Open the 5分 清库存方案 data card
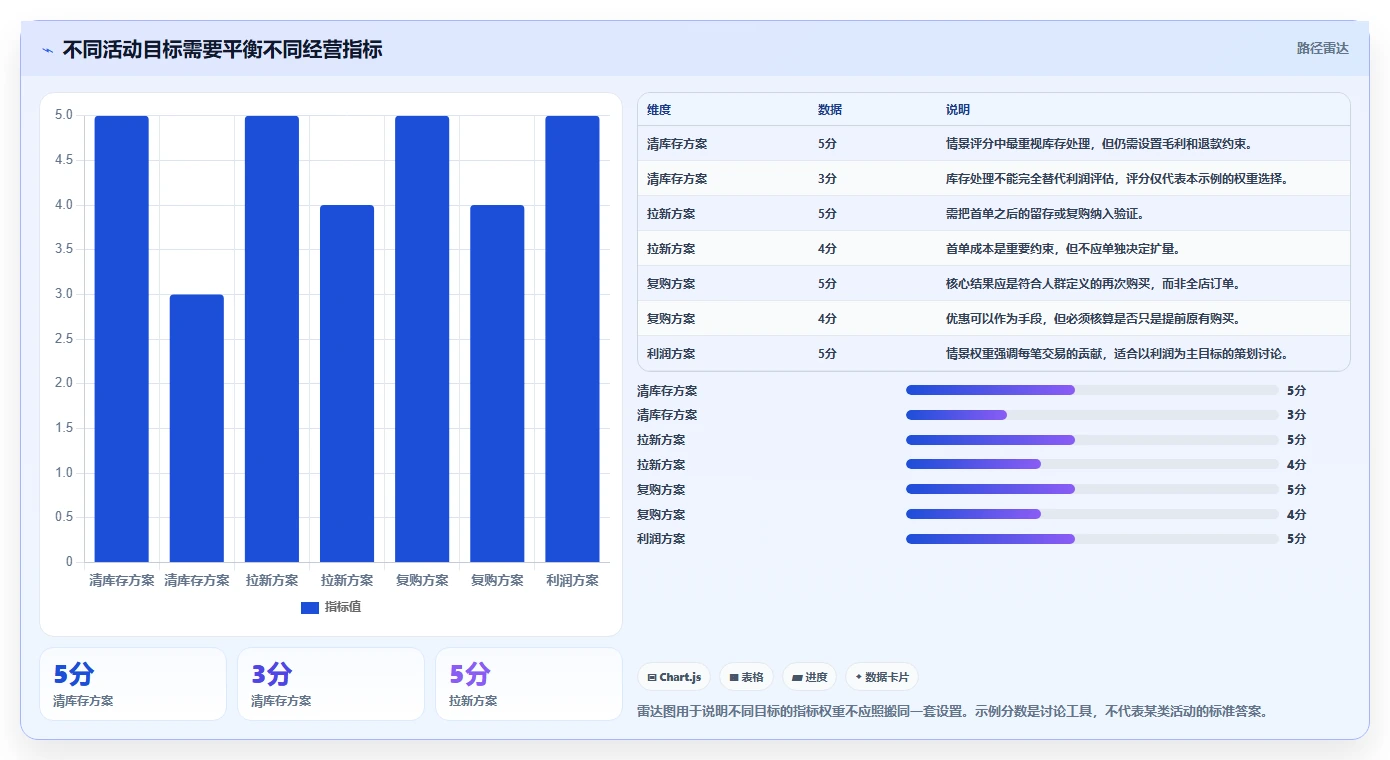Image resolution: width=1390 pixels, height=760 pixels. 133,684
